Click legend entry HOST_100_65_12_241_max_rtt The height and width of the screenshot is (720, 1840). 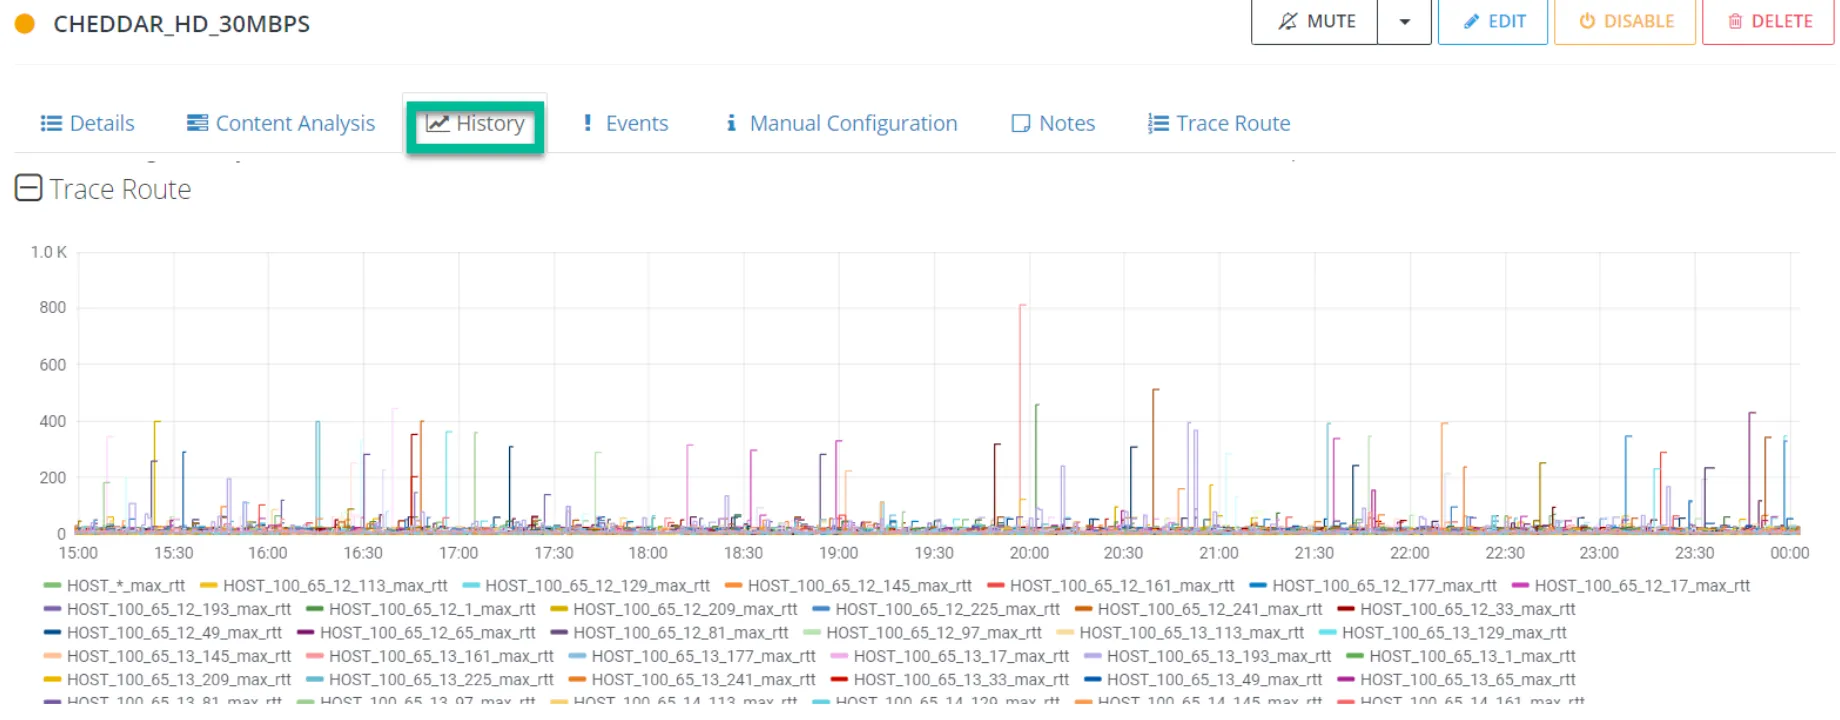coord(1199,609)
